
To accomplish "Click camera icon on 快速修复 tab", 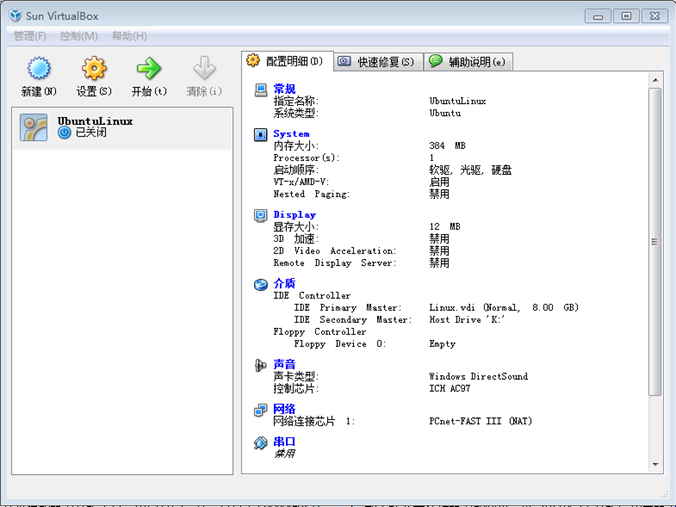I will click(344, 61).
